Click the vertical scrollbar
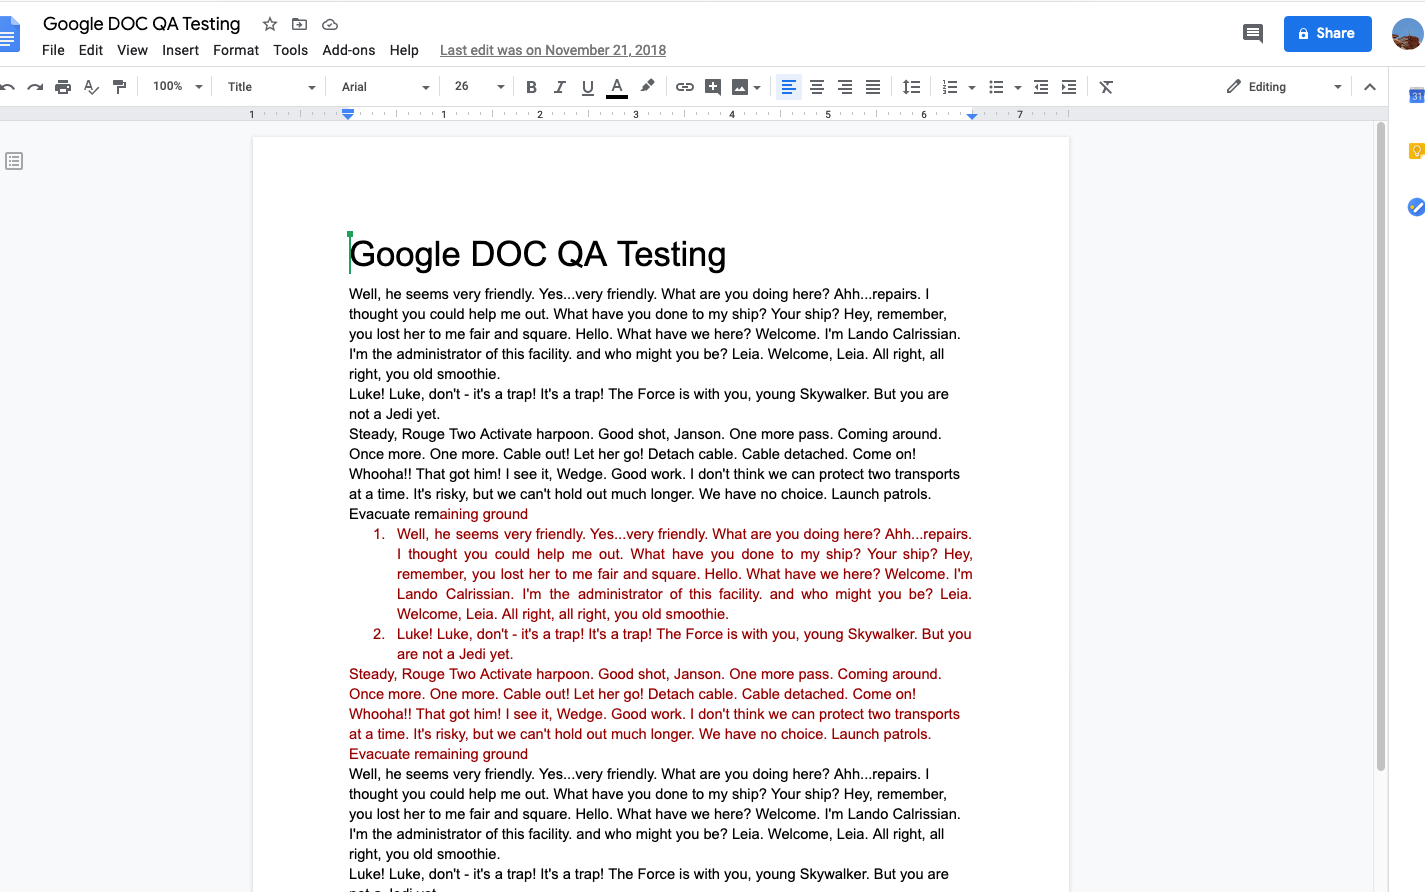The height and width of the screenshot is (892, 1425). (1381, 446)
